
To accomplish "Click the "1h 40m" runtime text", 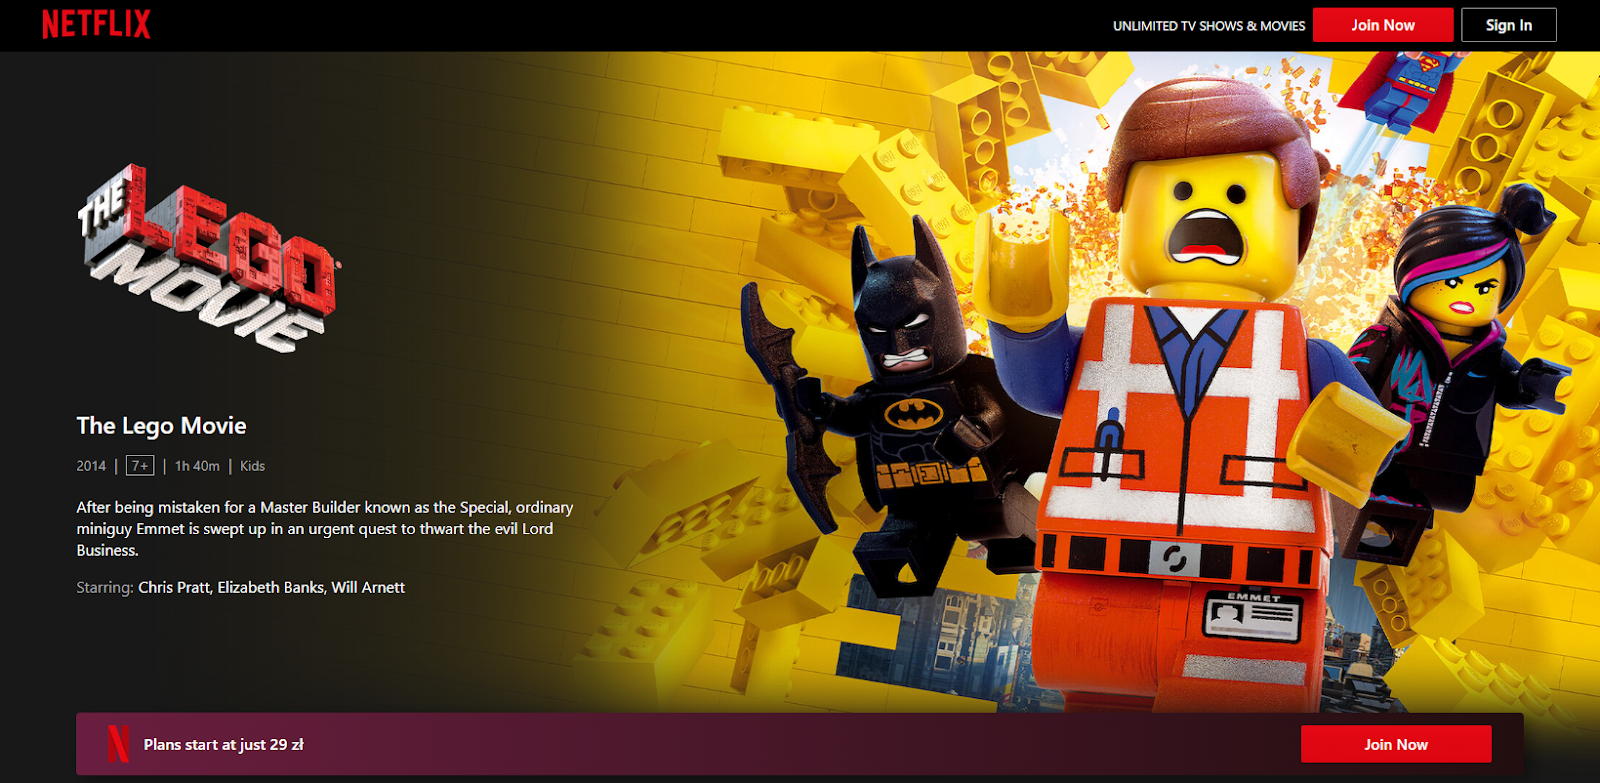I will click(197, 466).
